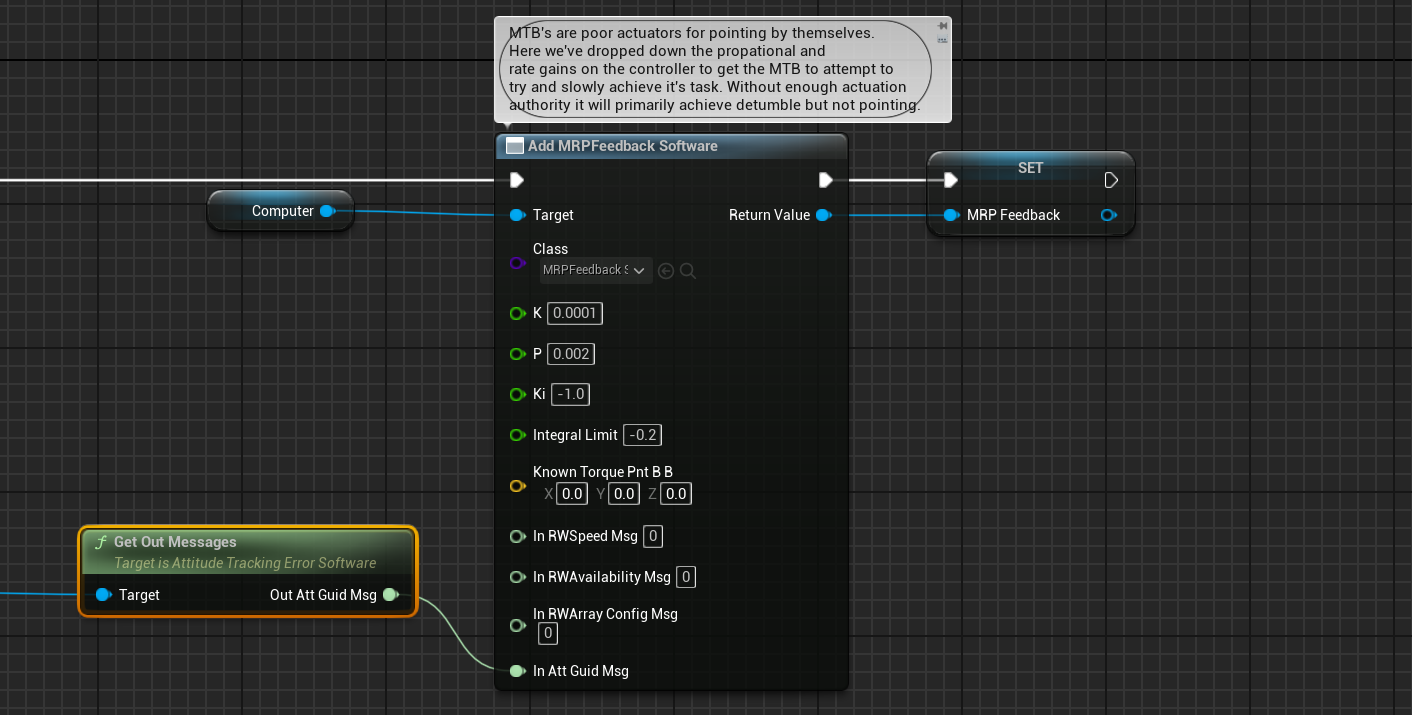
Task: Toggle comment bubble visibility button
Action: [942, 40]
